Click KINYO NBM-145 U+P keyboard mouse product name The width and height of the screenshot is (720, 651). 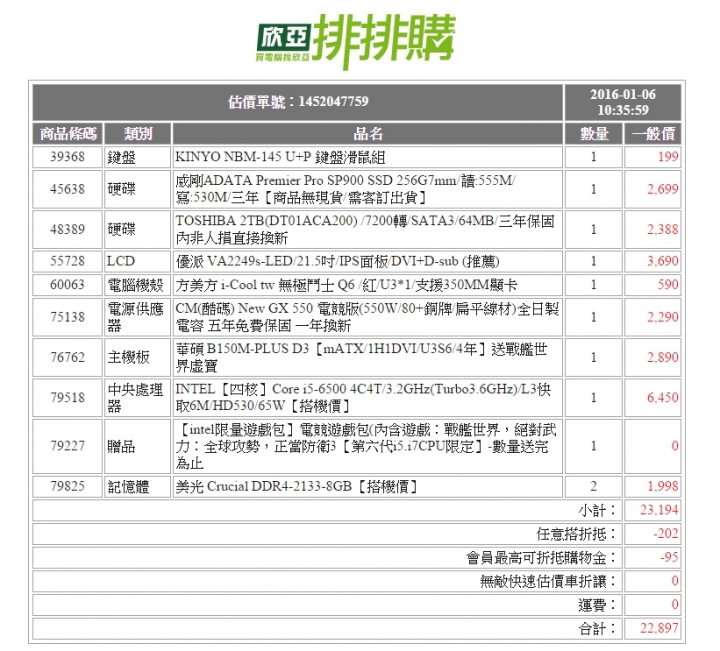coord(280,157)
